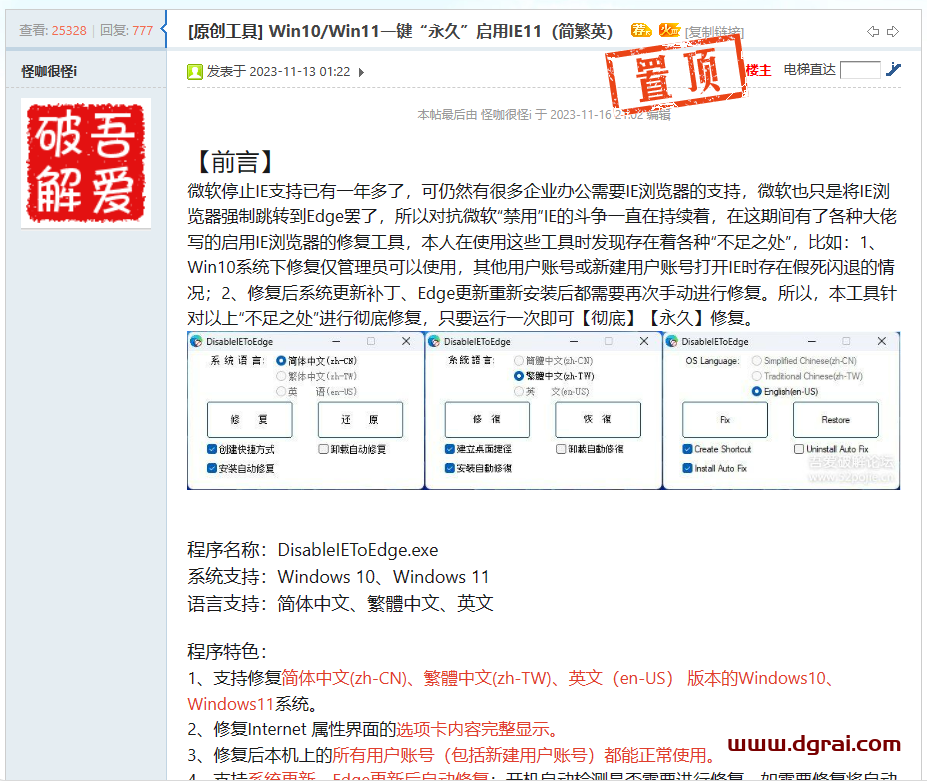Screen dimensions: 927x781
Task: Click the 发表于 2023-11-13 01:22 timestamp
Action: click(278, 72)
